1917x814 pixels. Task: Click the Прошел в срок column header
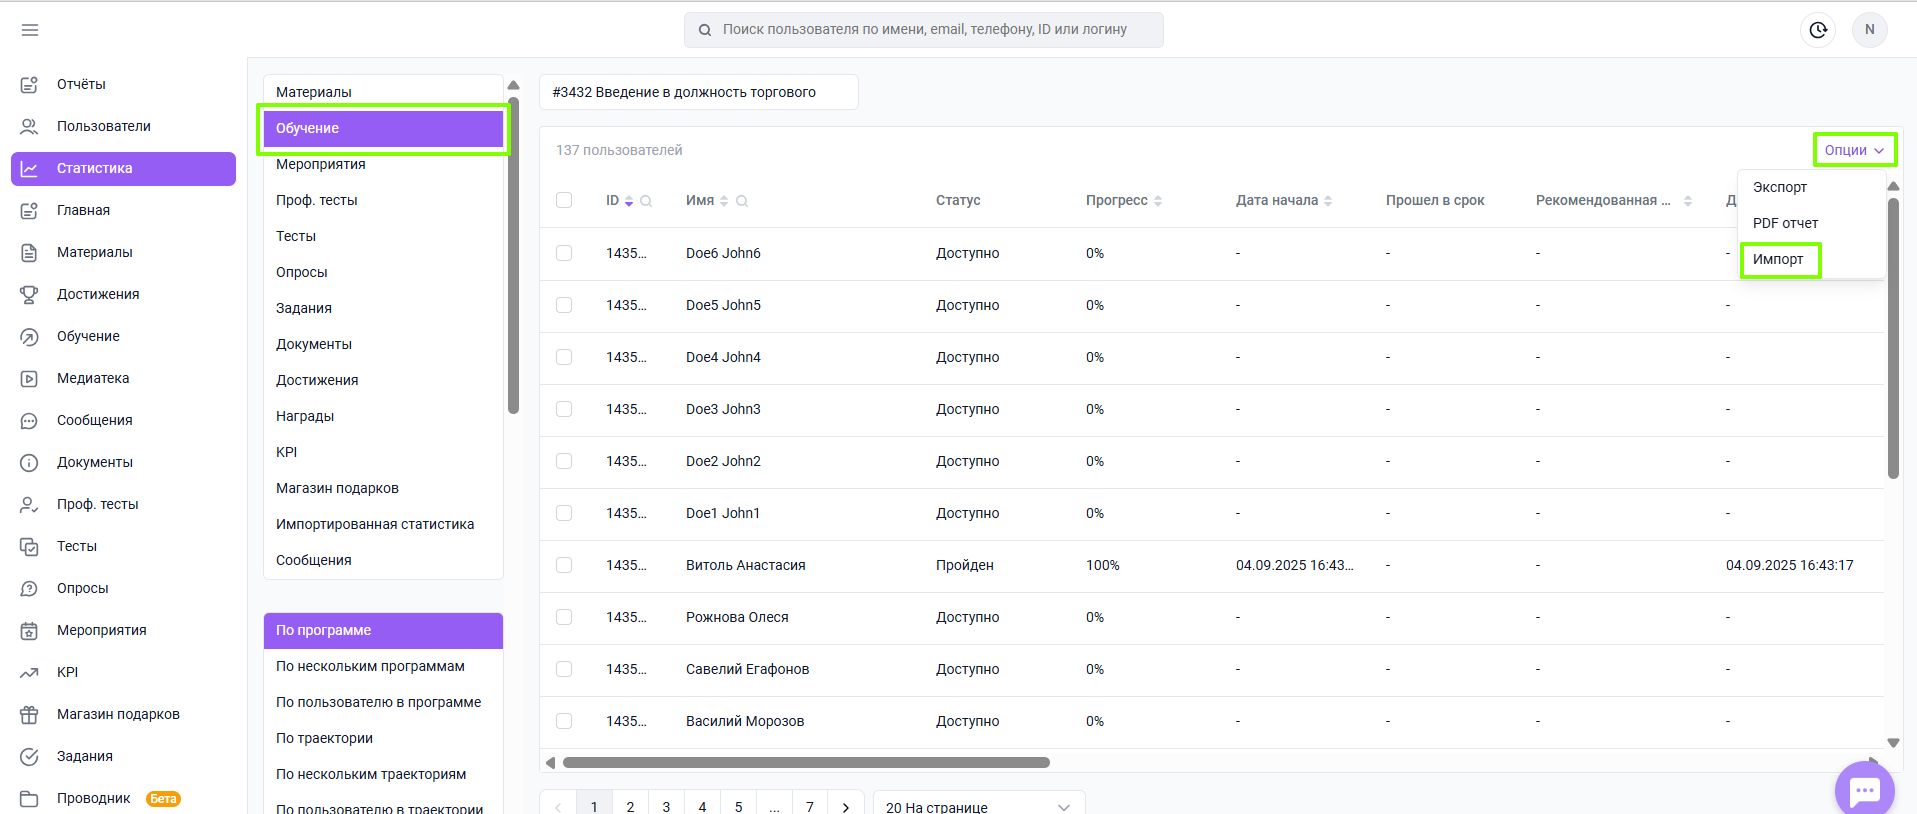[1435, 201]
